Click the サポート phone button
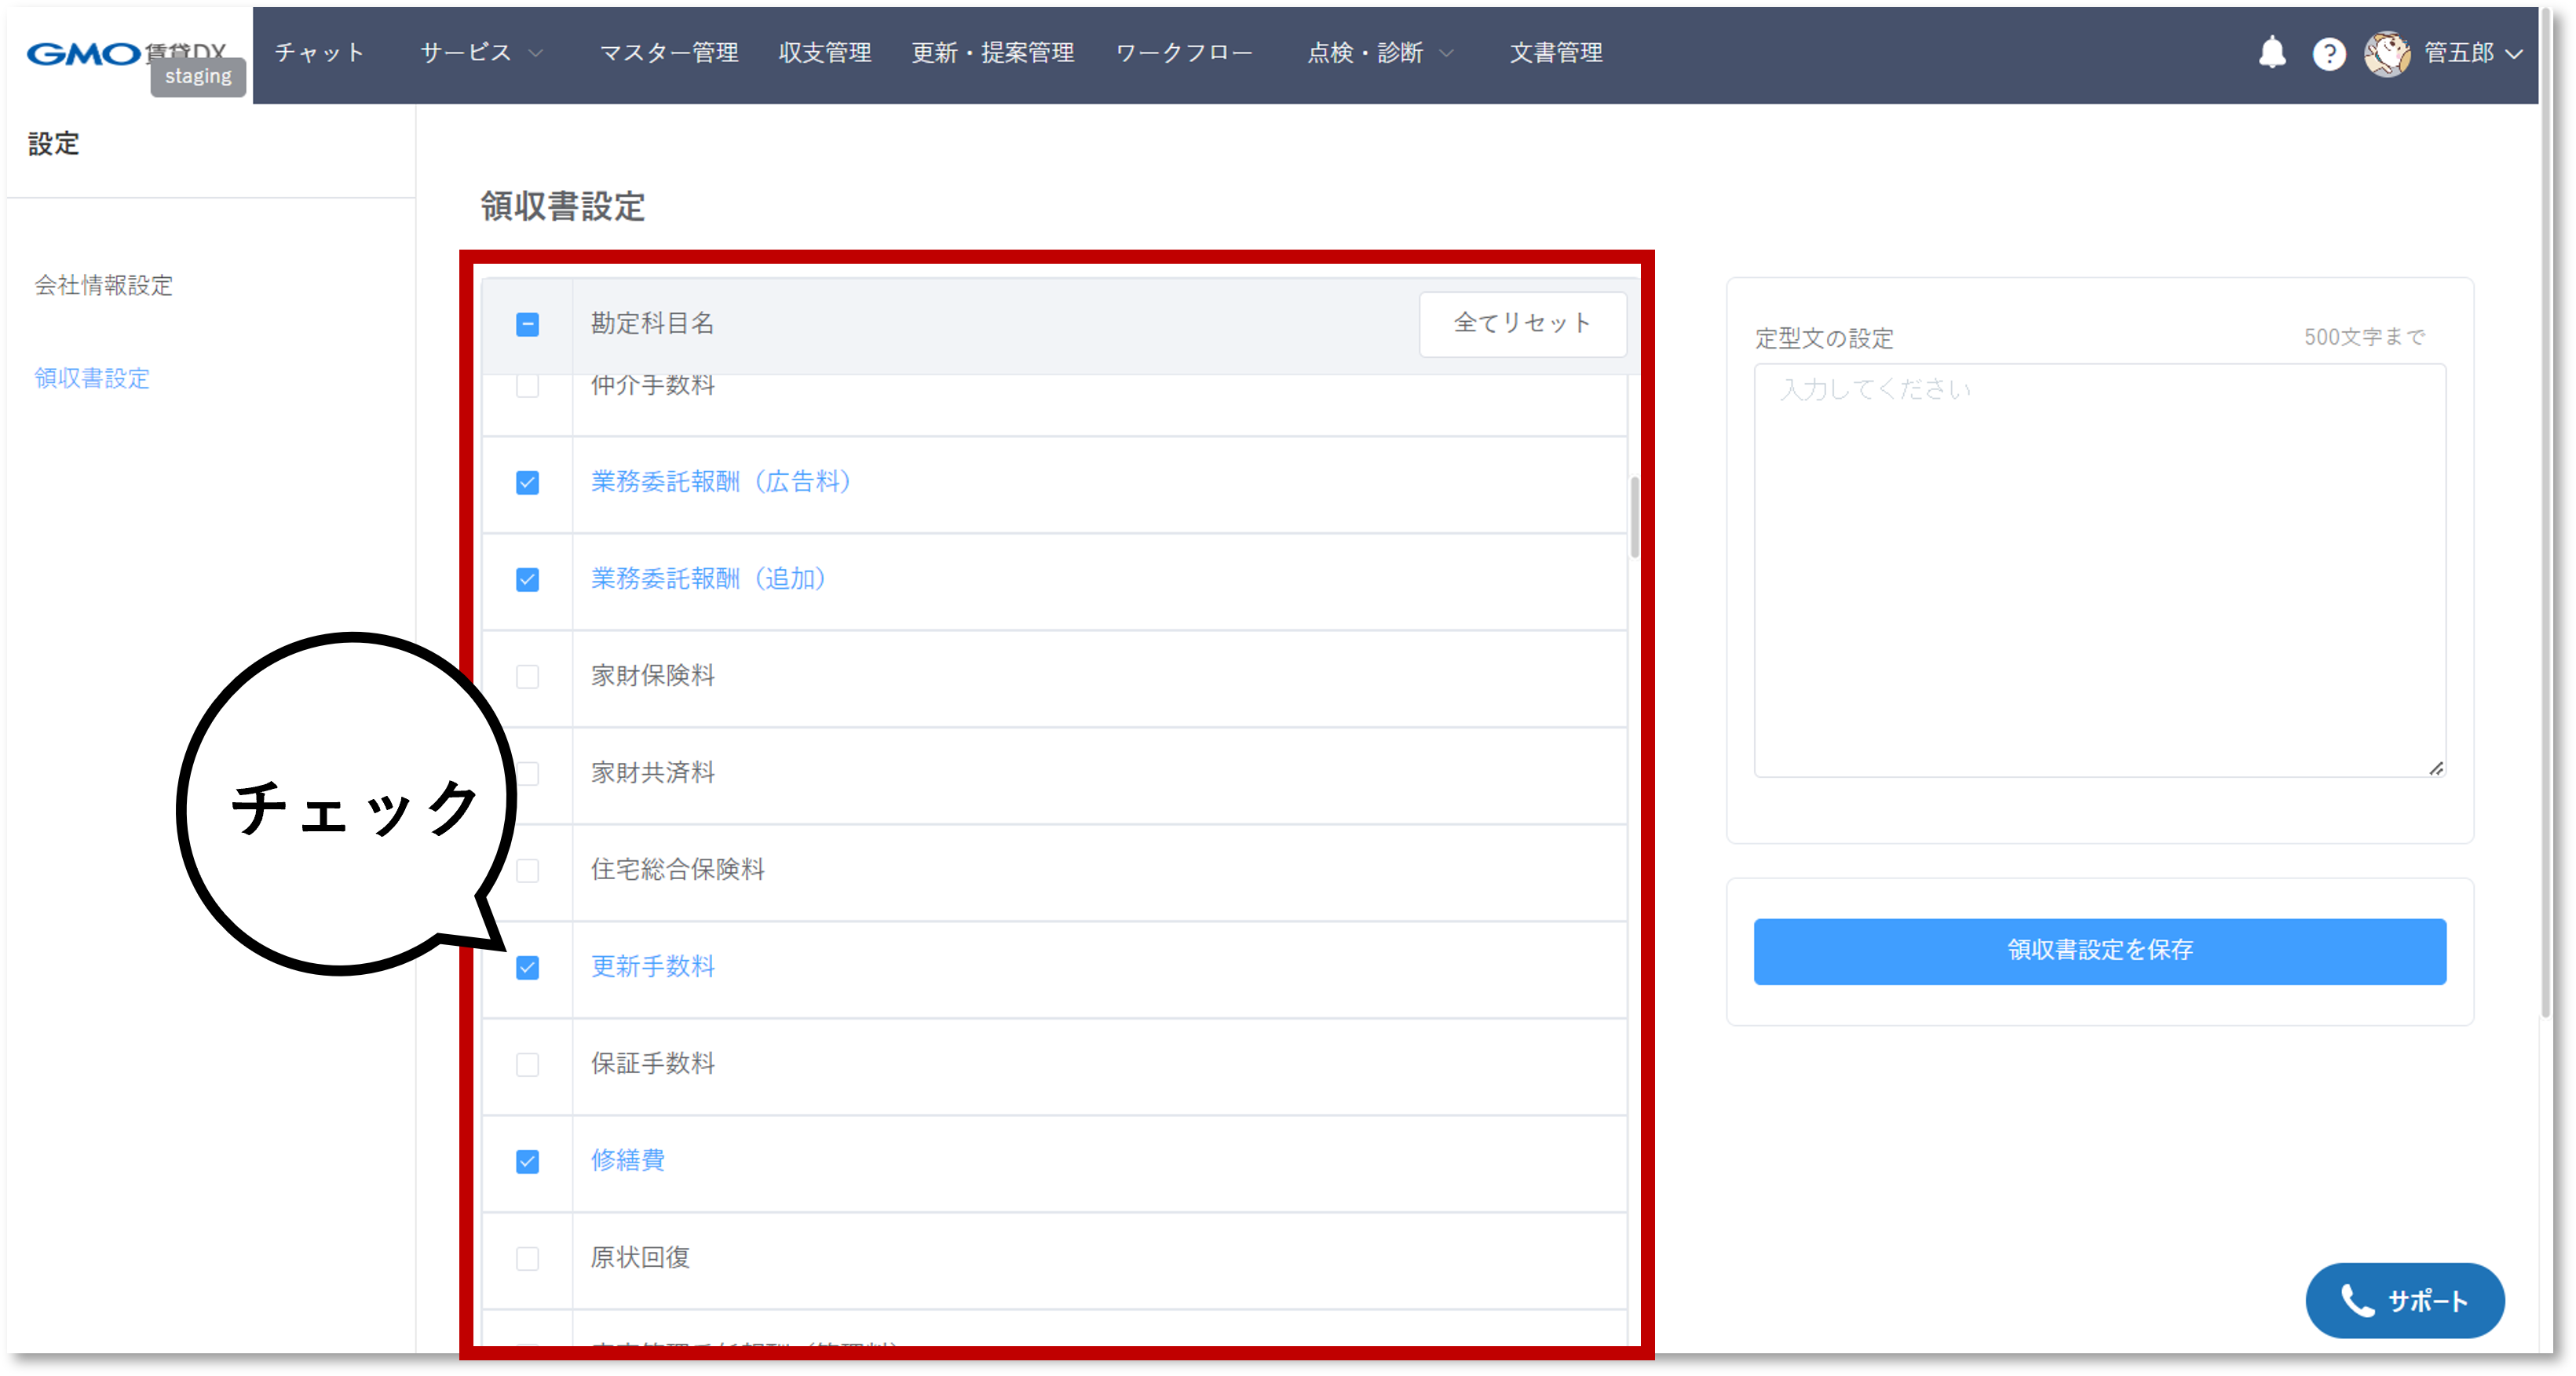Image resolution: width=2576 pixels, height=1376 pixels. [2404, 1300]
